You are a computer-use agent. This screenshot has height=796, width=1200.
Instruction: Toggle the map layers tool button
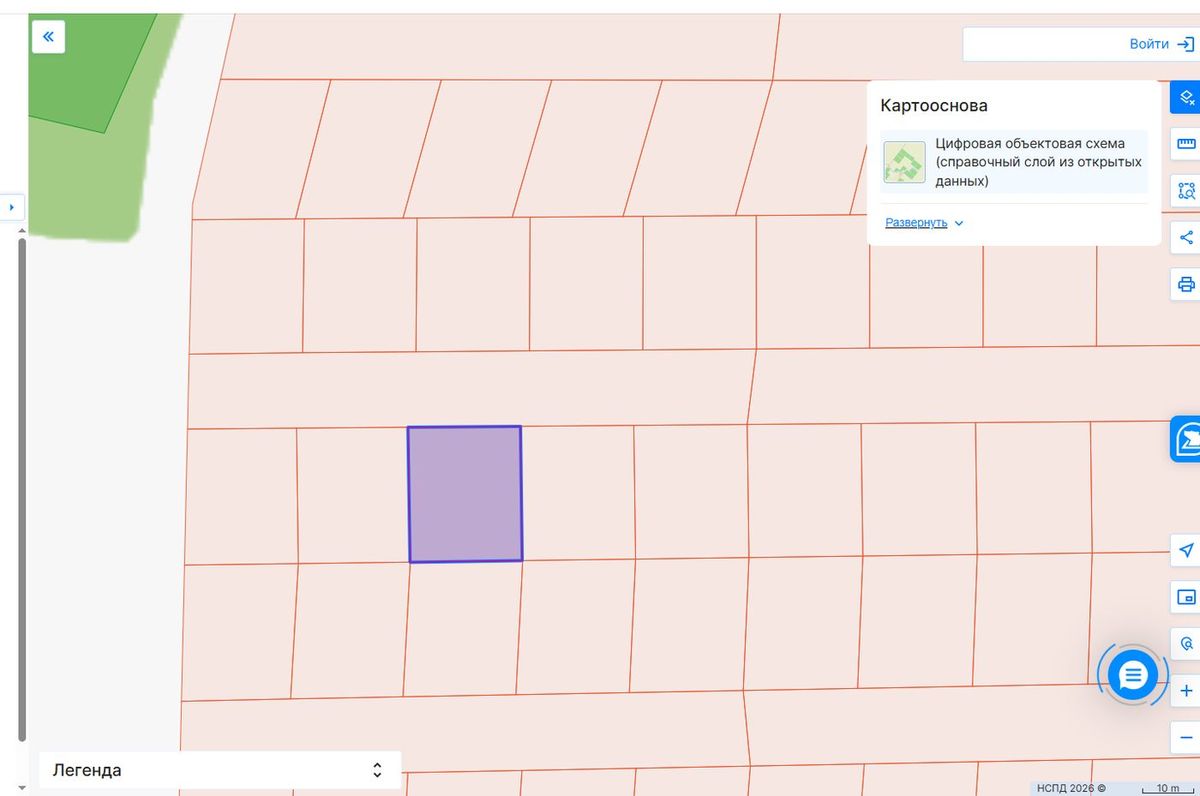click(x=1186, y=97)
